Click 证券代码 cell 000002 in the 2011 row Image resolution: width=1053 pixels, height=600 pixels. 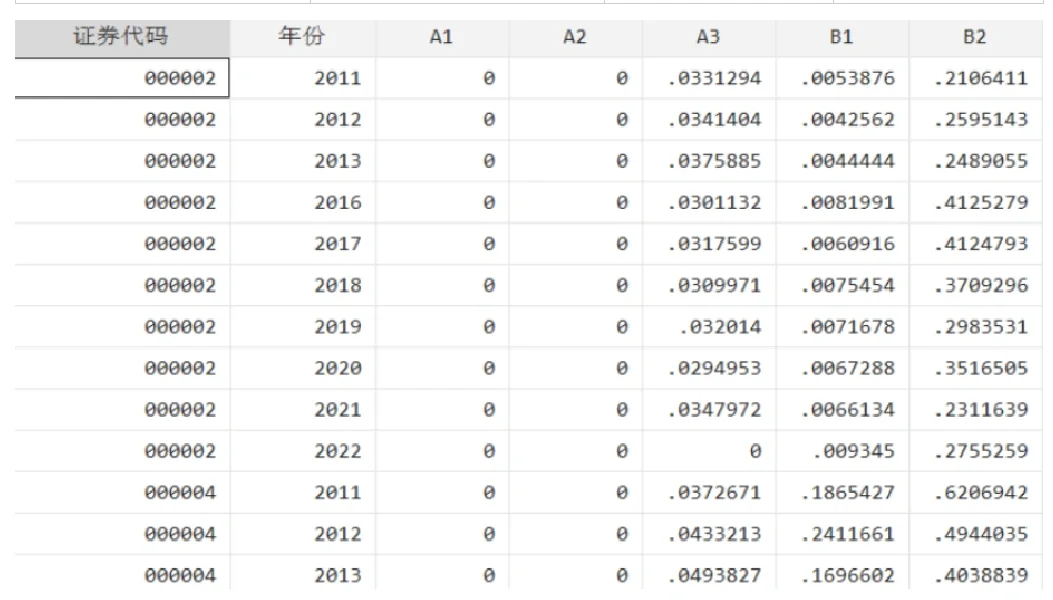point(122,78)
